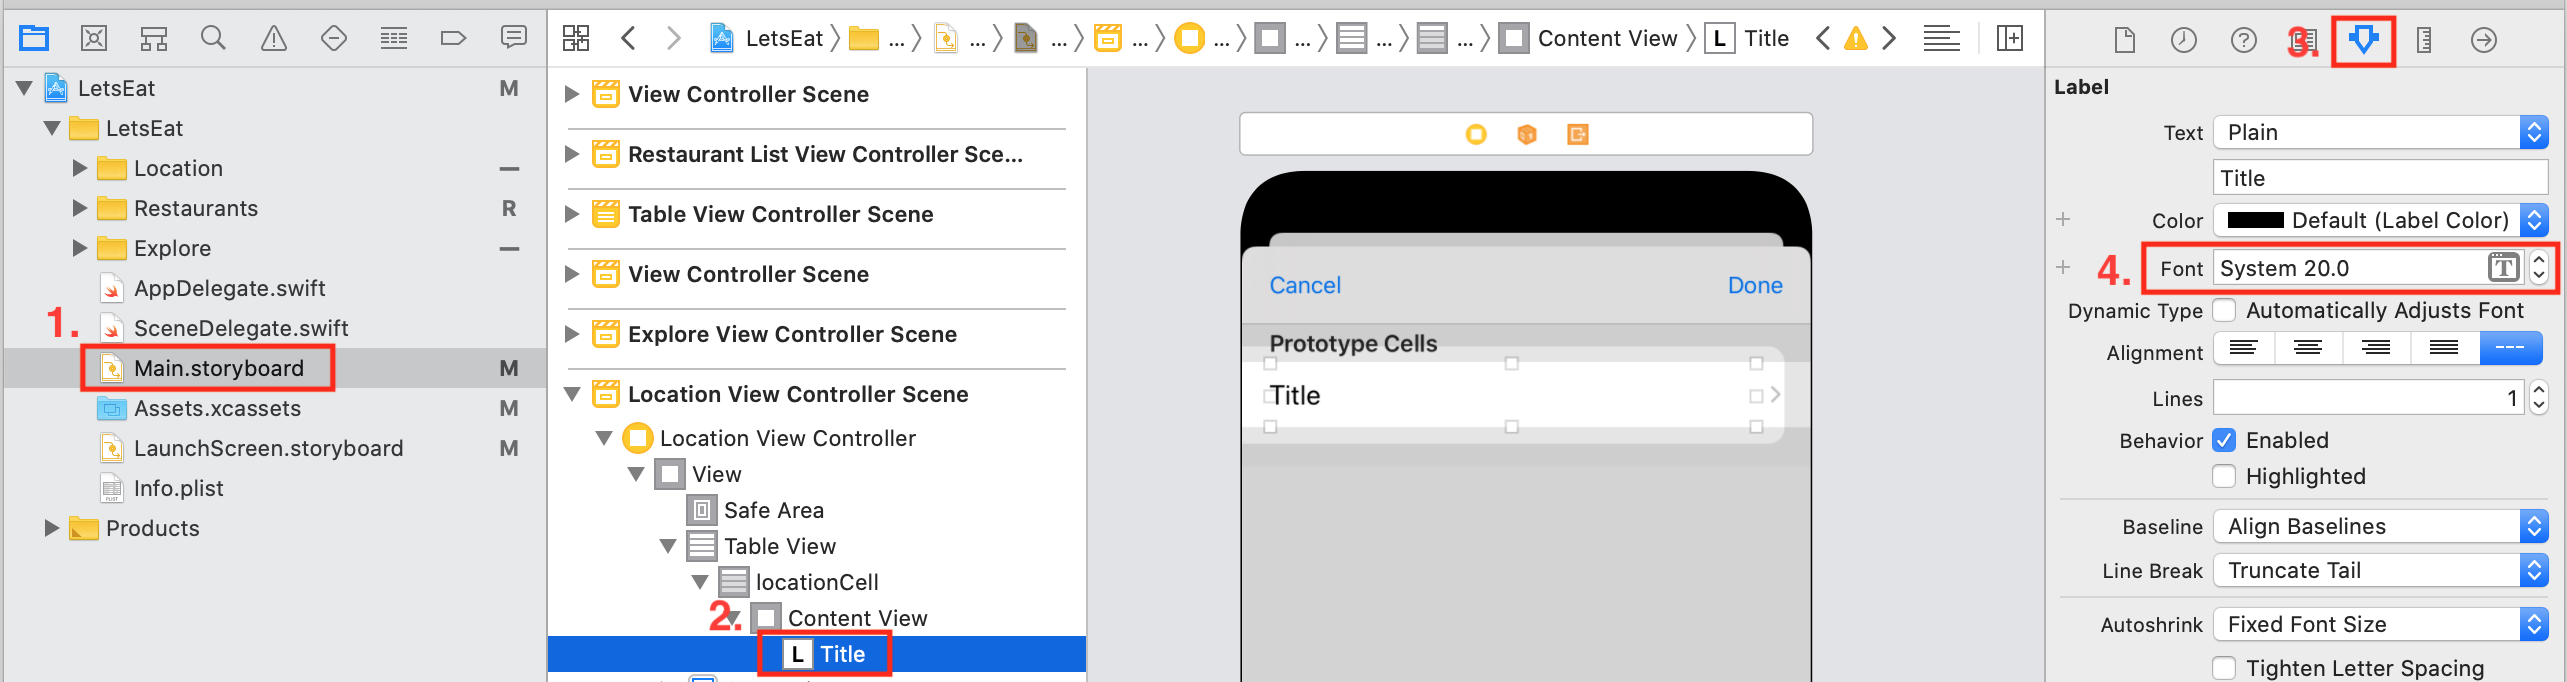Open the Line Break Truncate Tail dropdown

click(x=2380, y=571)
